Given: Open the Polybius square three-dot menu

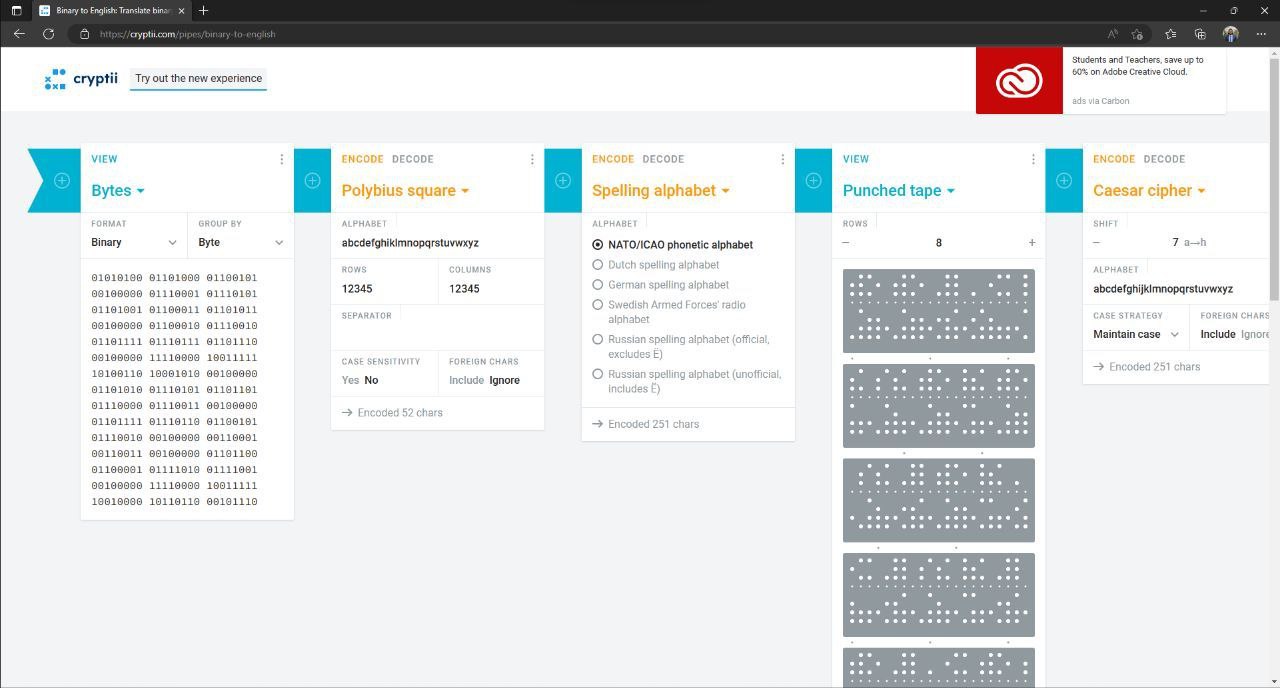Looking at the screenshot, I should click(532, 159).
